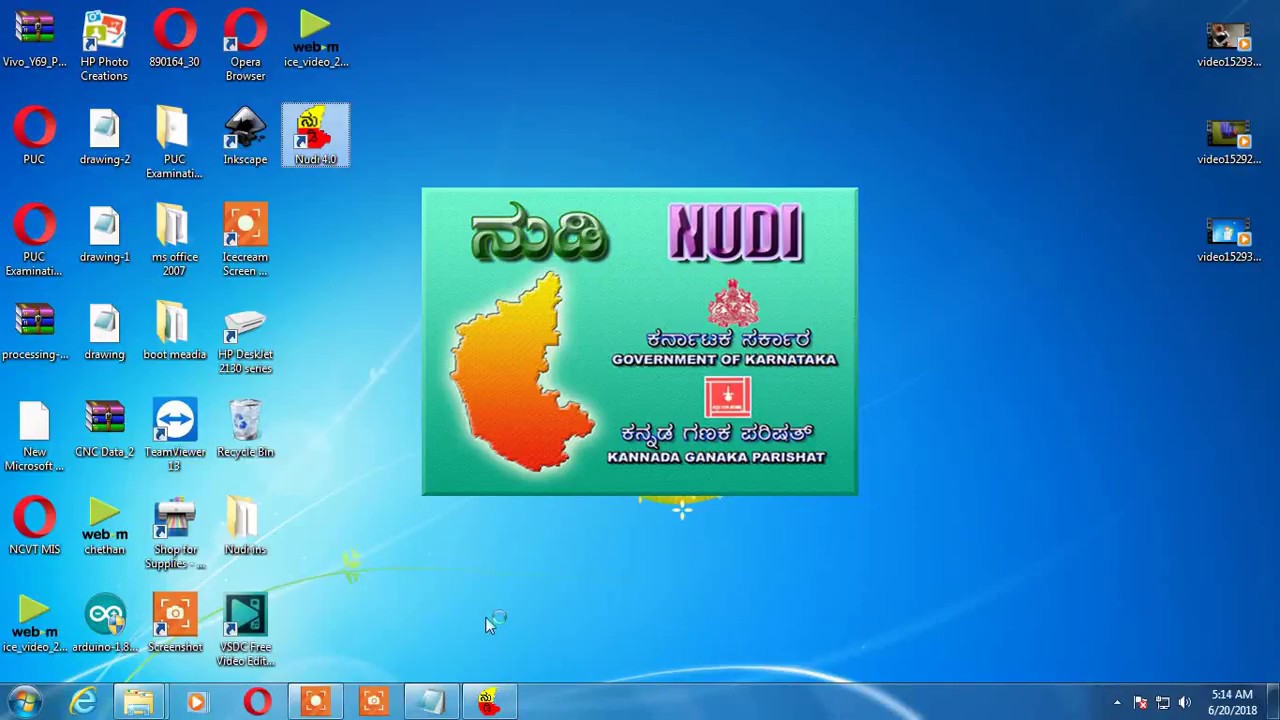The width and height of the screenshot is (1280, 720).
Task: Select the Opera Browser desktop shortcut
Action: tap(245, 44)
